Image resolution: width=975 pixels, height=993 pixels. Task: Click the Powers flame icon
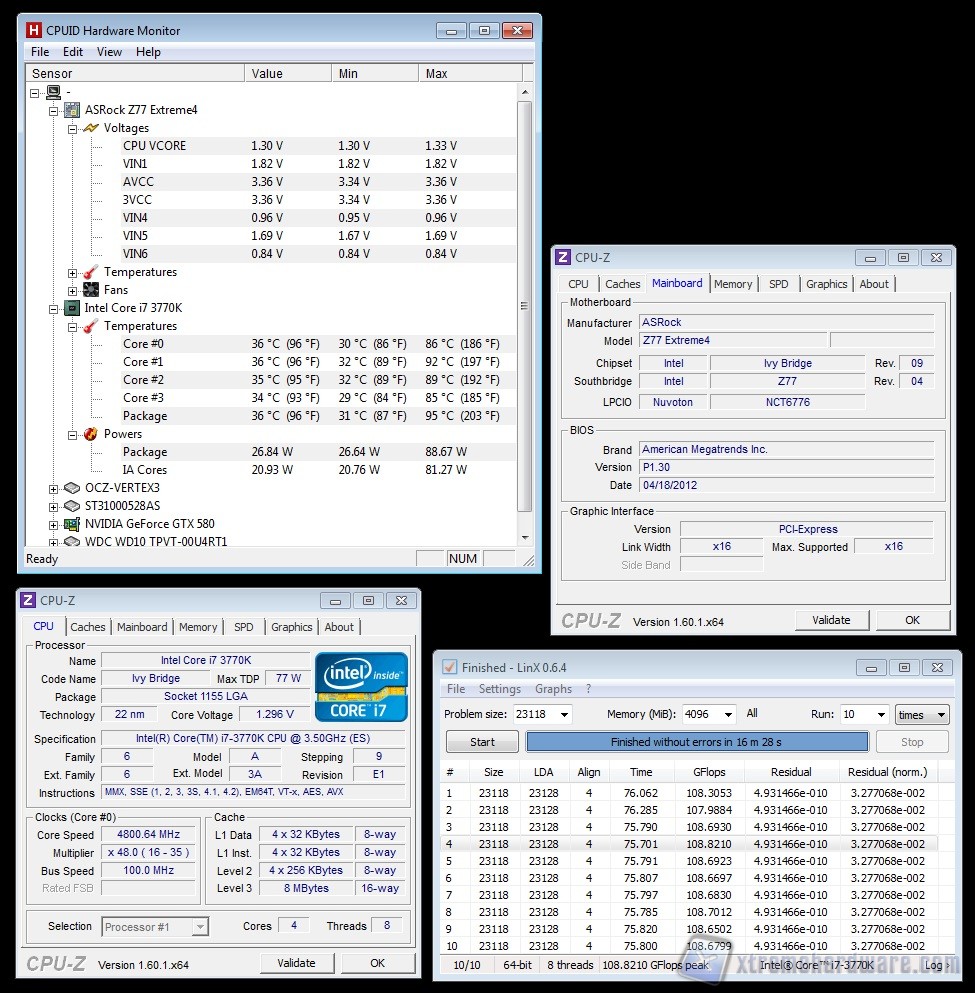(x=91, y=434)
